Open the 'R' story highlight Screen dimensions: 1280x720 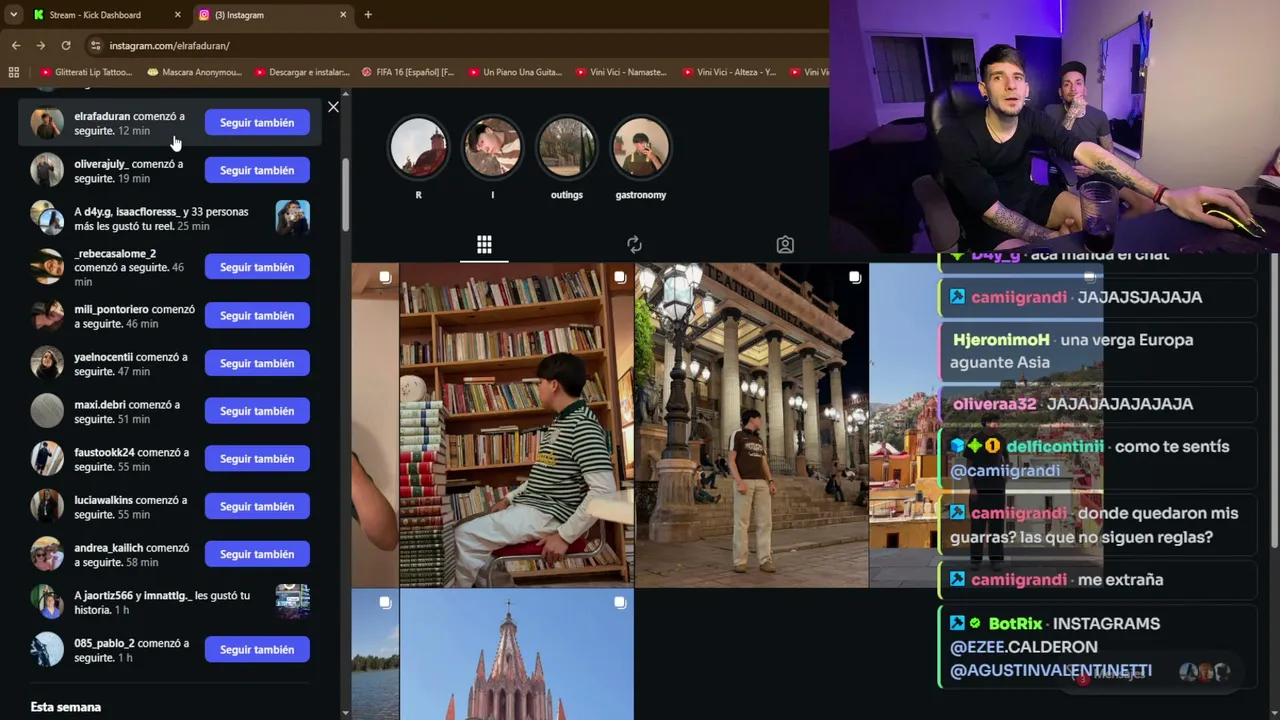418,147
